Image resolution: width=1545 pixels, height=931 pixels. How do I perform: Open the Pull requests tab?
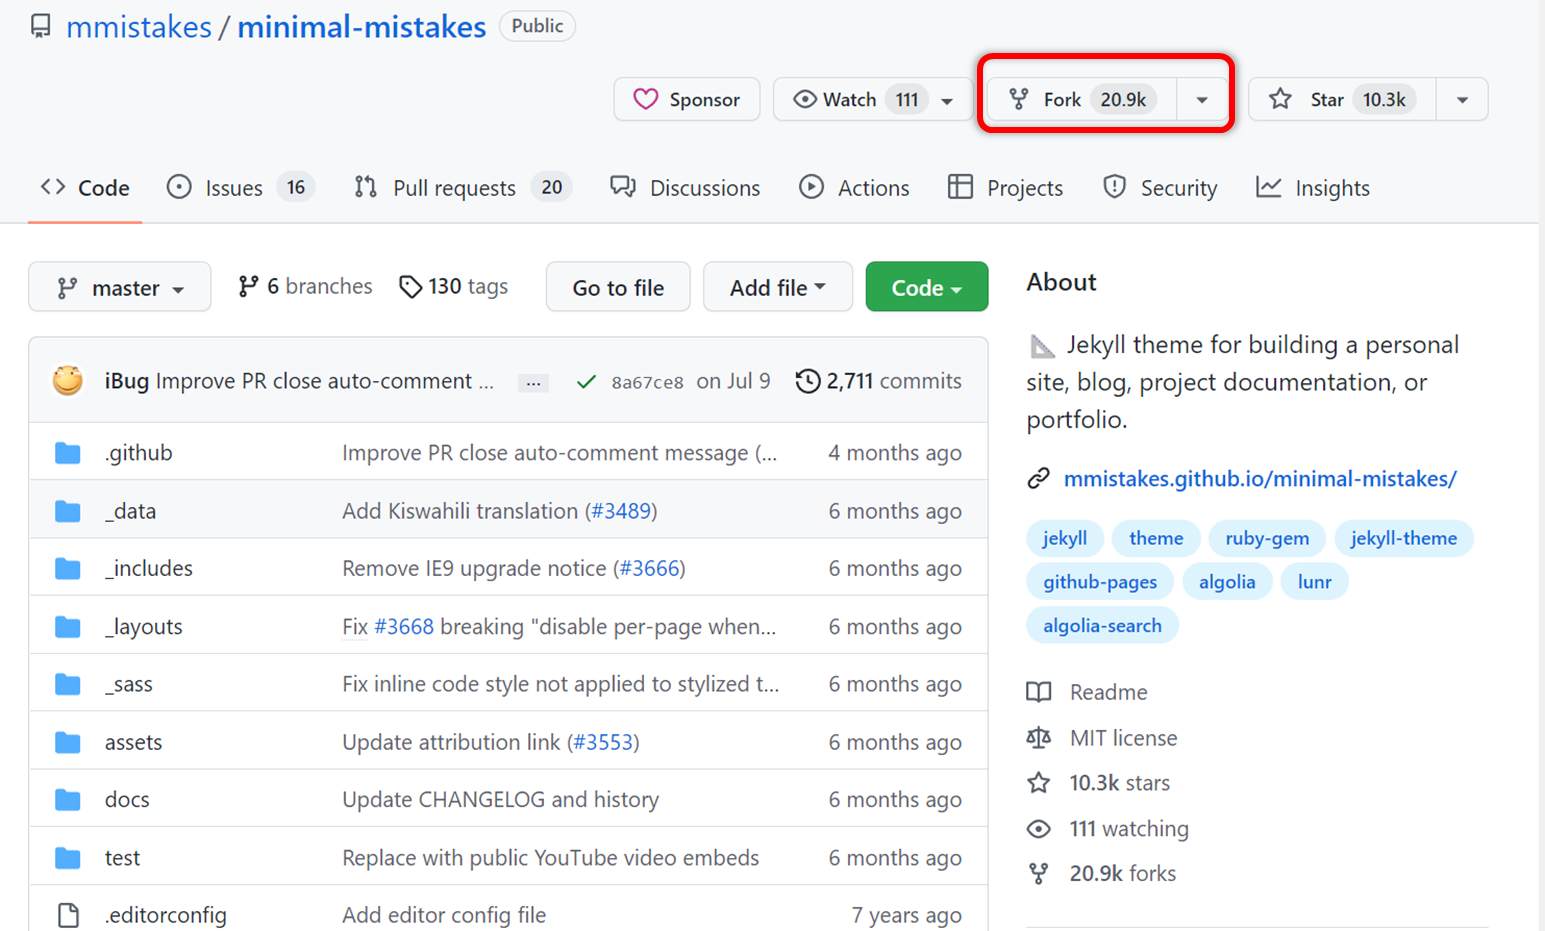(463, 188)
